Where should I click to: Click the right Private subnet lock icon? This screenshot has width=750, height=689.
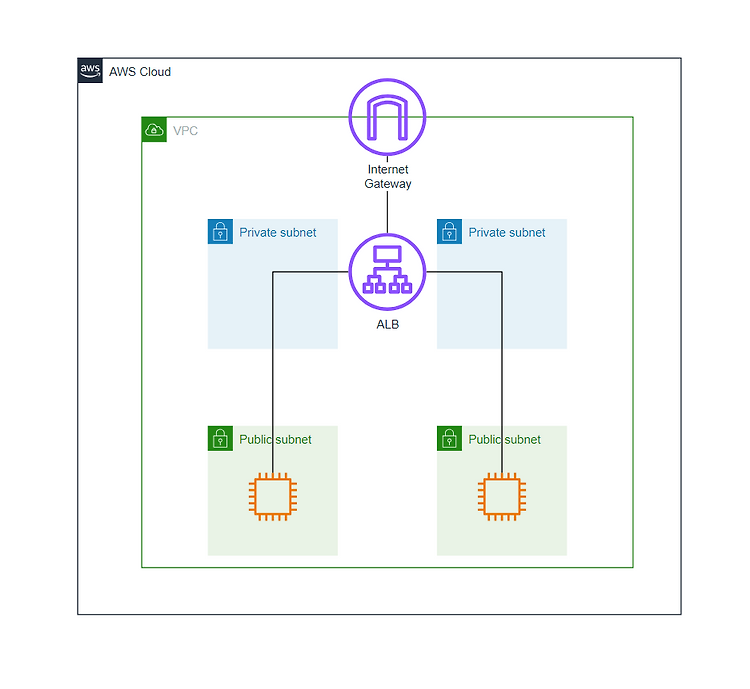pos(449,232)
